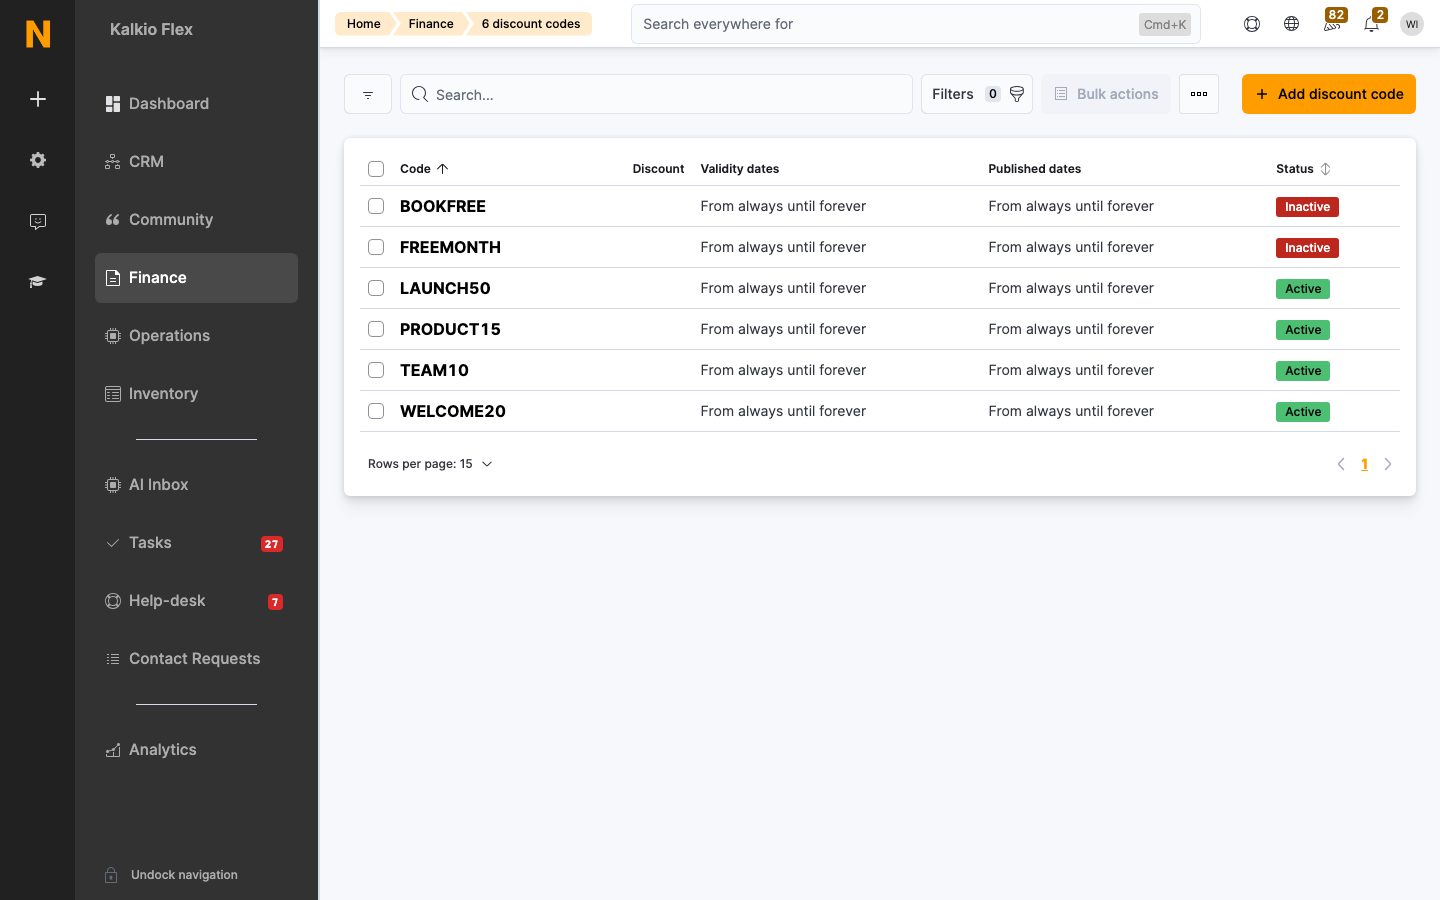This screenshot has width=1440, height=900.
Task: Open the three-dots more options button
Action: point(1199,94)
